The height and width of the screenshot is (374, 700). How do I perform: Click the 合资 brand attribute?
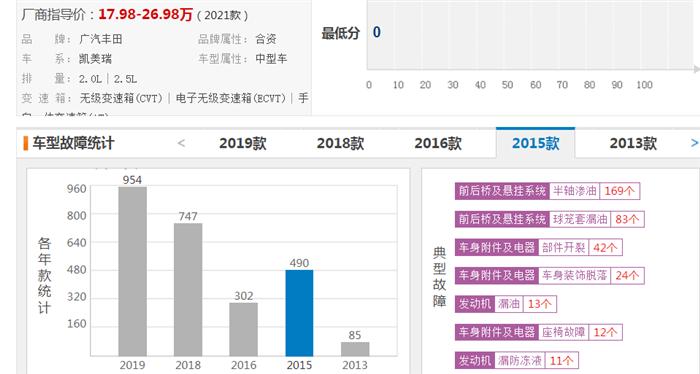click(x=266, y=39)
